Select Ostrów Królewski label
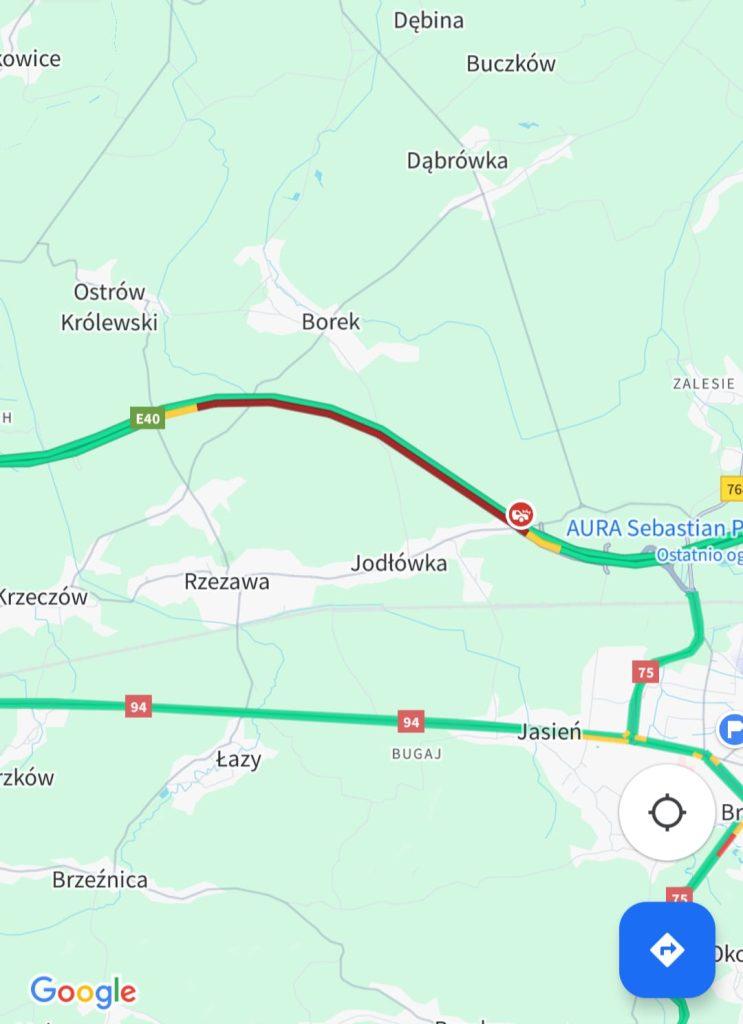Screen dimensions: 743x1024 pyautogui.click(x=109, y=307)
